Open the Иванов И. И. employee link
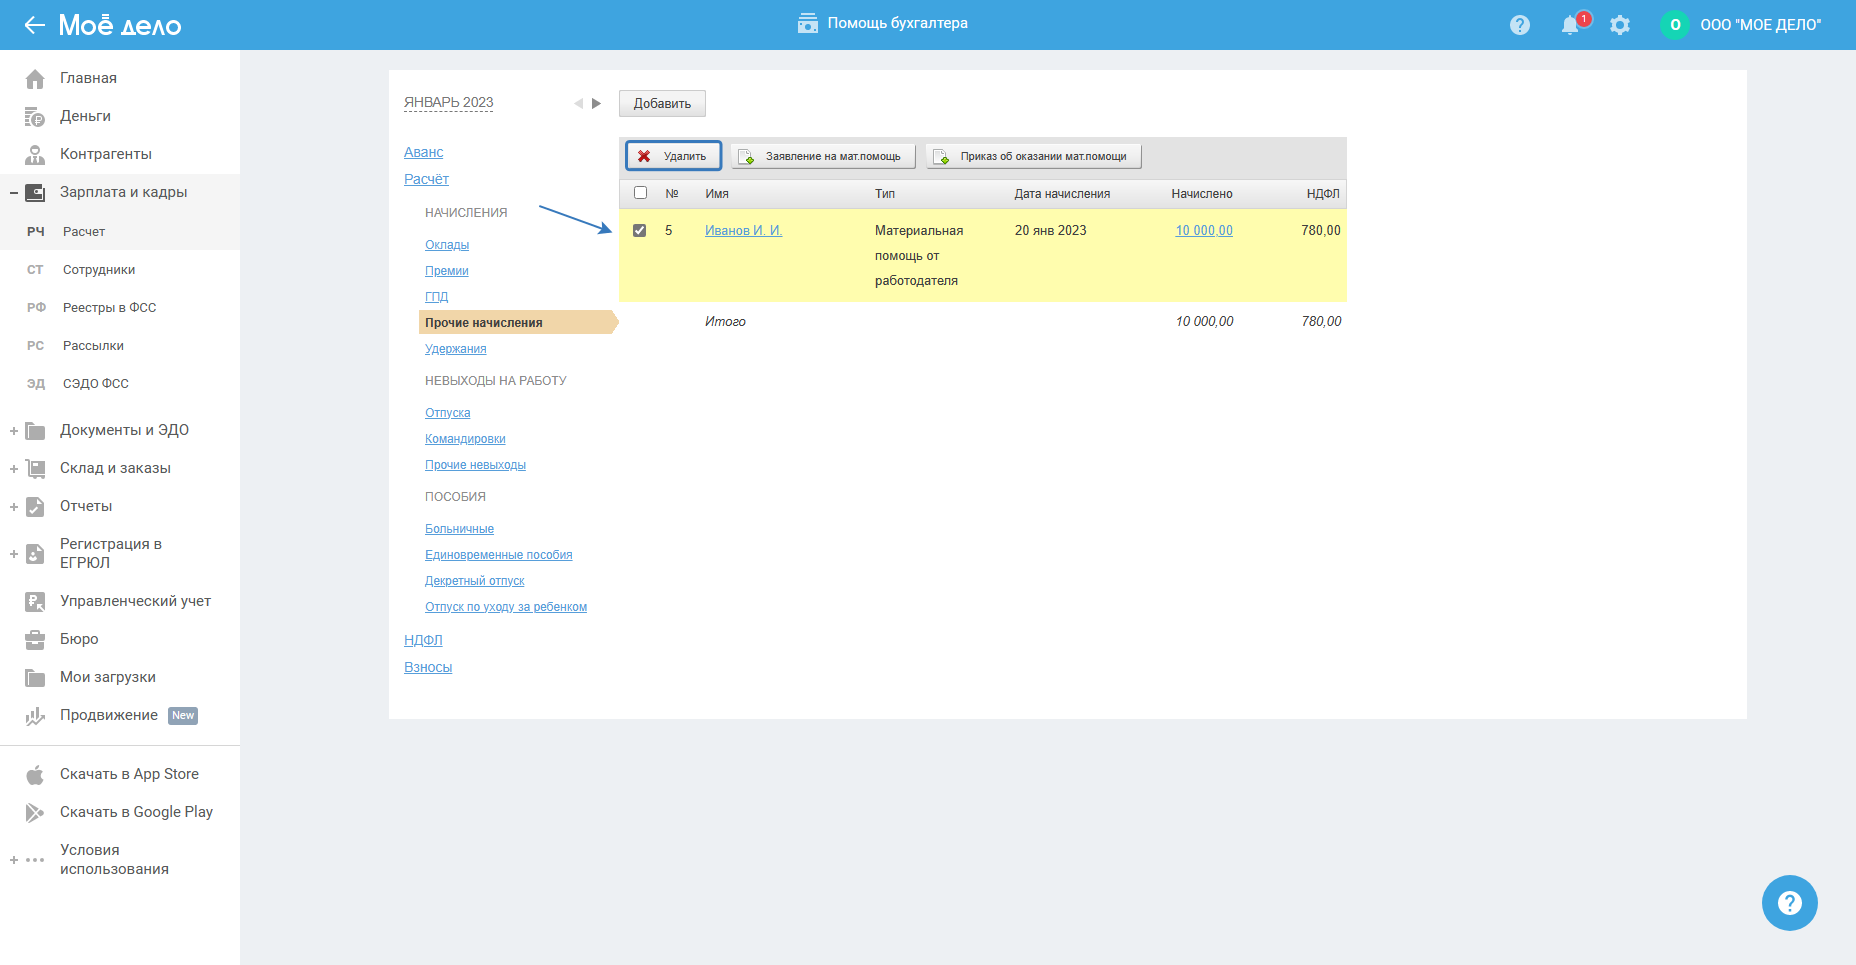This screenshot has height=965, width=1856. (x=743, y=231)
